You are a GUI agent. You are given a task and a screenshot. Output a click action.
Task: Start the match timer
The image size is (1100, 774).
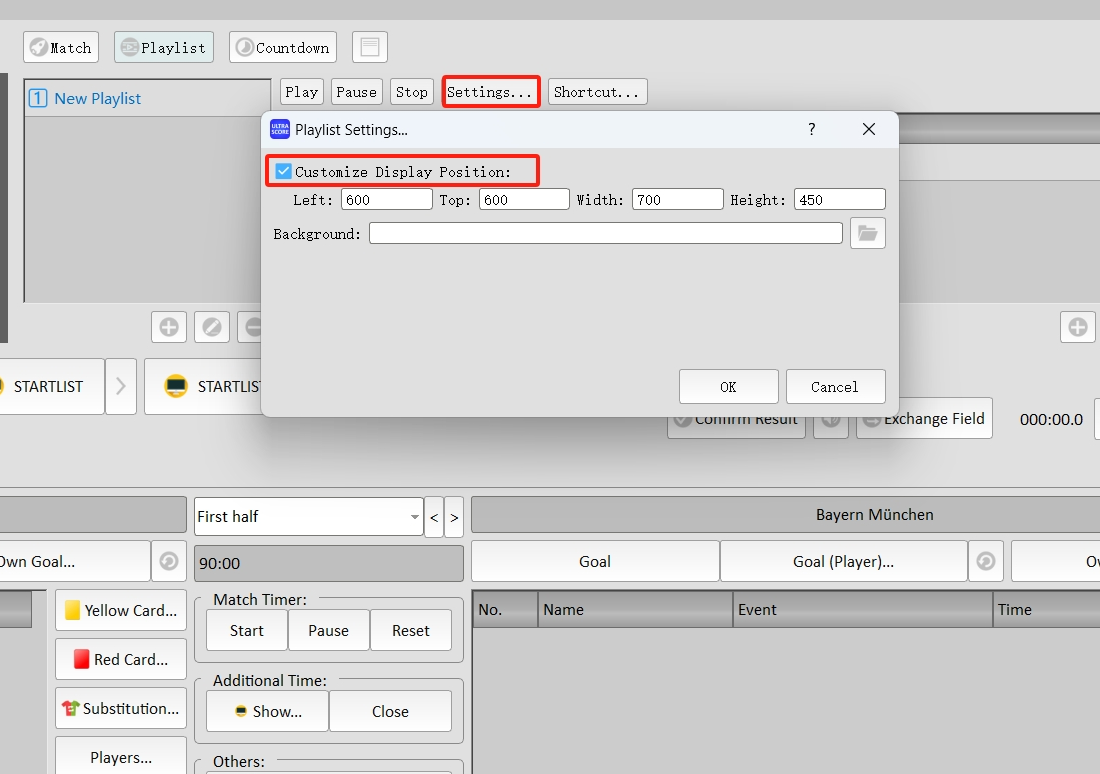coord(247,631)
